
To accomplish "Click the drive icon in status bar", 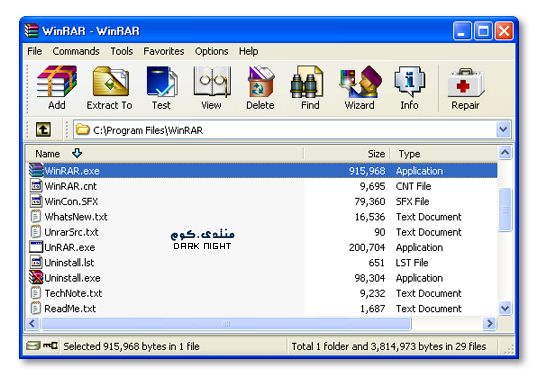I will click(33, 345).
